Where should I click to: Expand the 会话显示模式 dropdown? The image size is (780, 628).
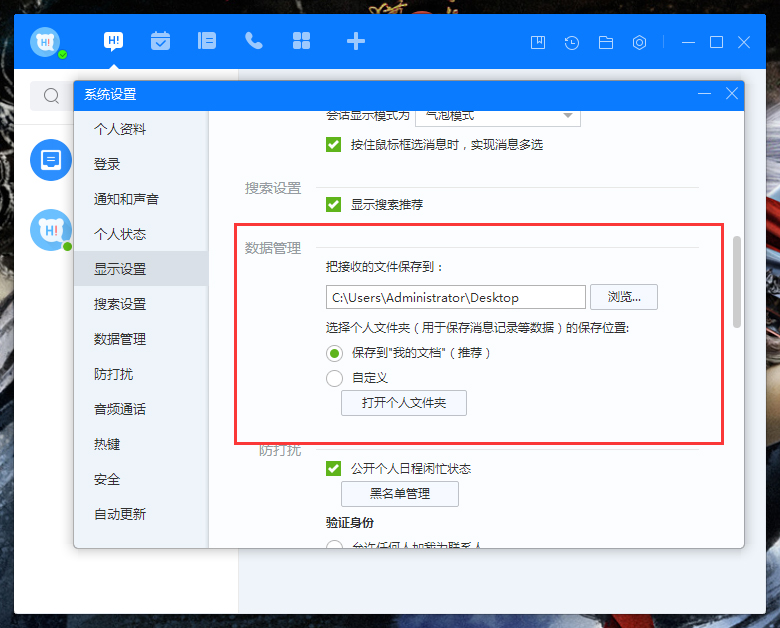(497, 116)
